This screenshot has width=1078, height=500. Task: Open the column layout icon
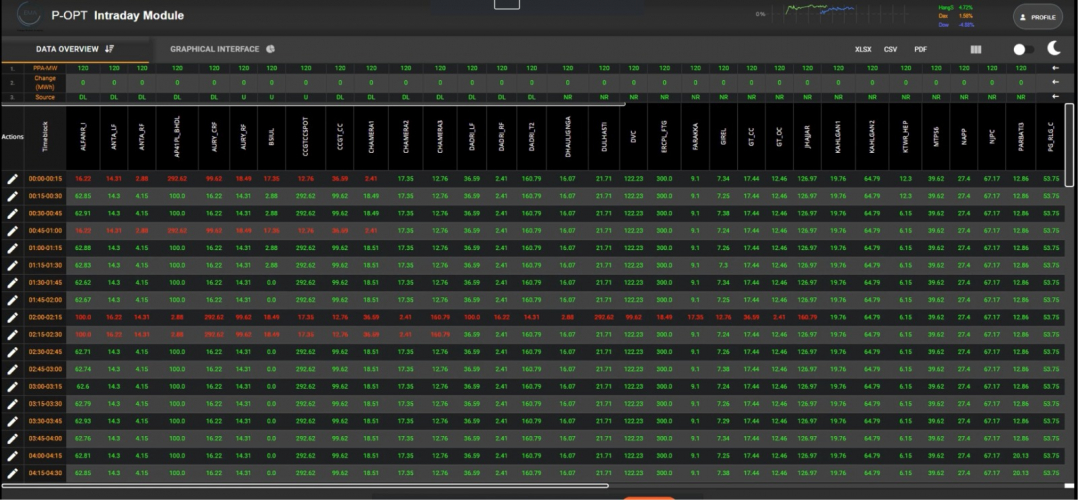click(976, 50)
